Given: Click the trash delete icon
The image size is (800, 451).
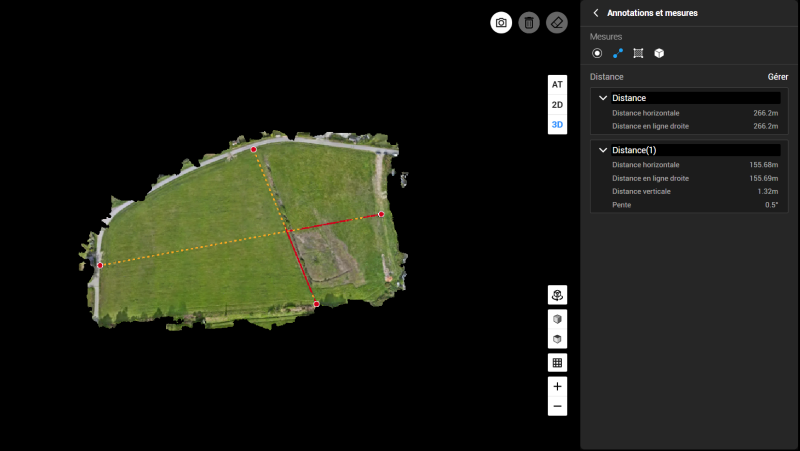Looking at the screenshot, I should pyautogui.click(x=529, y=22).
